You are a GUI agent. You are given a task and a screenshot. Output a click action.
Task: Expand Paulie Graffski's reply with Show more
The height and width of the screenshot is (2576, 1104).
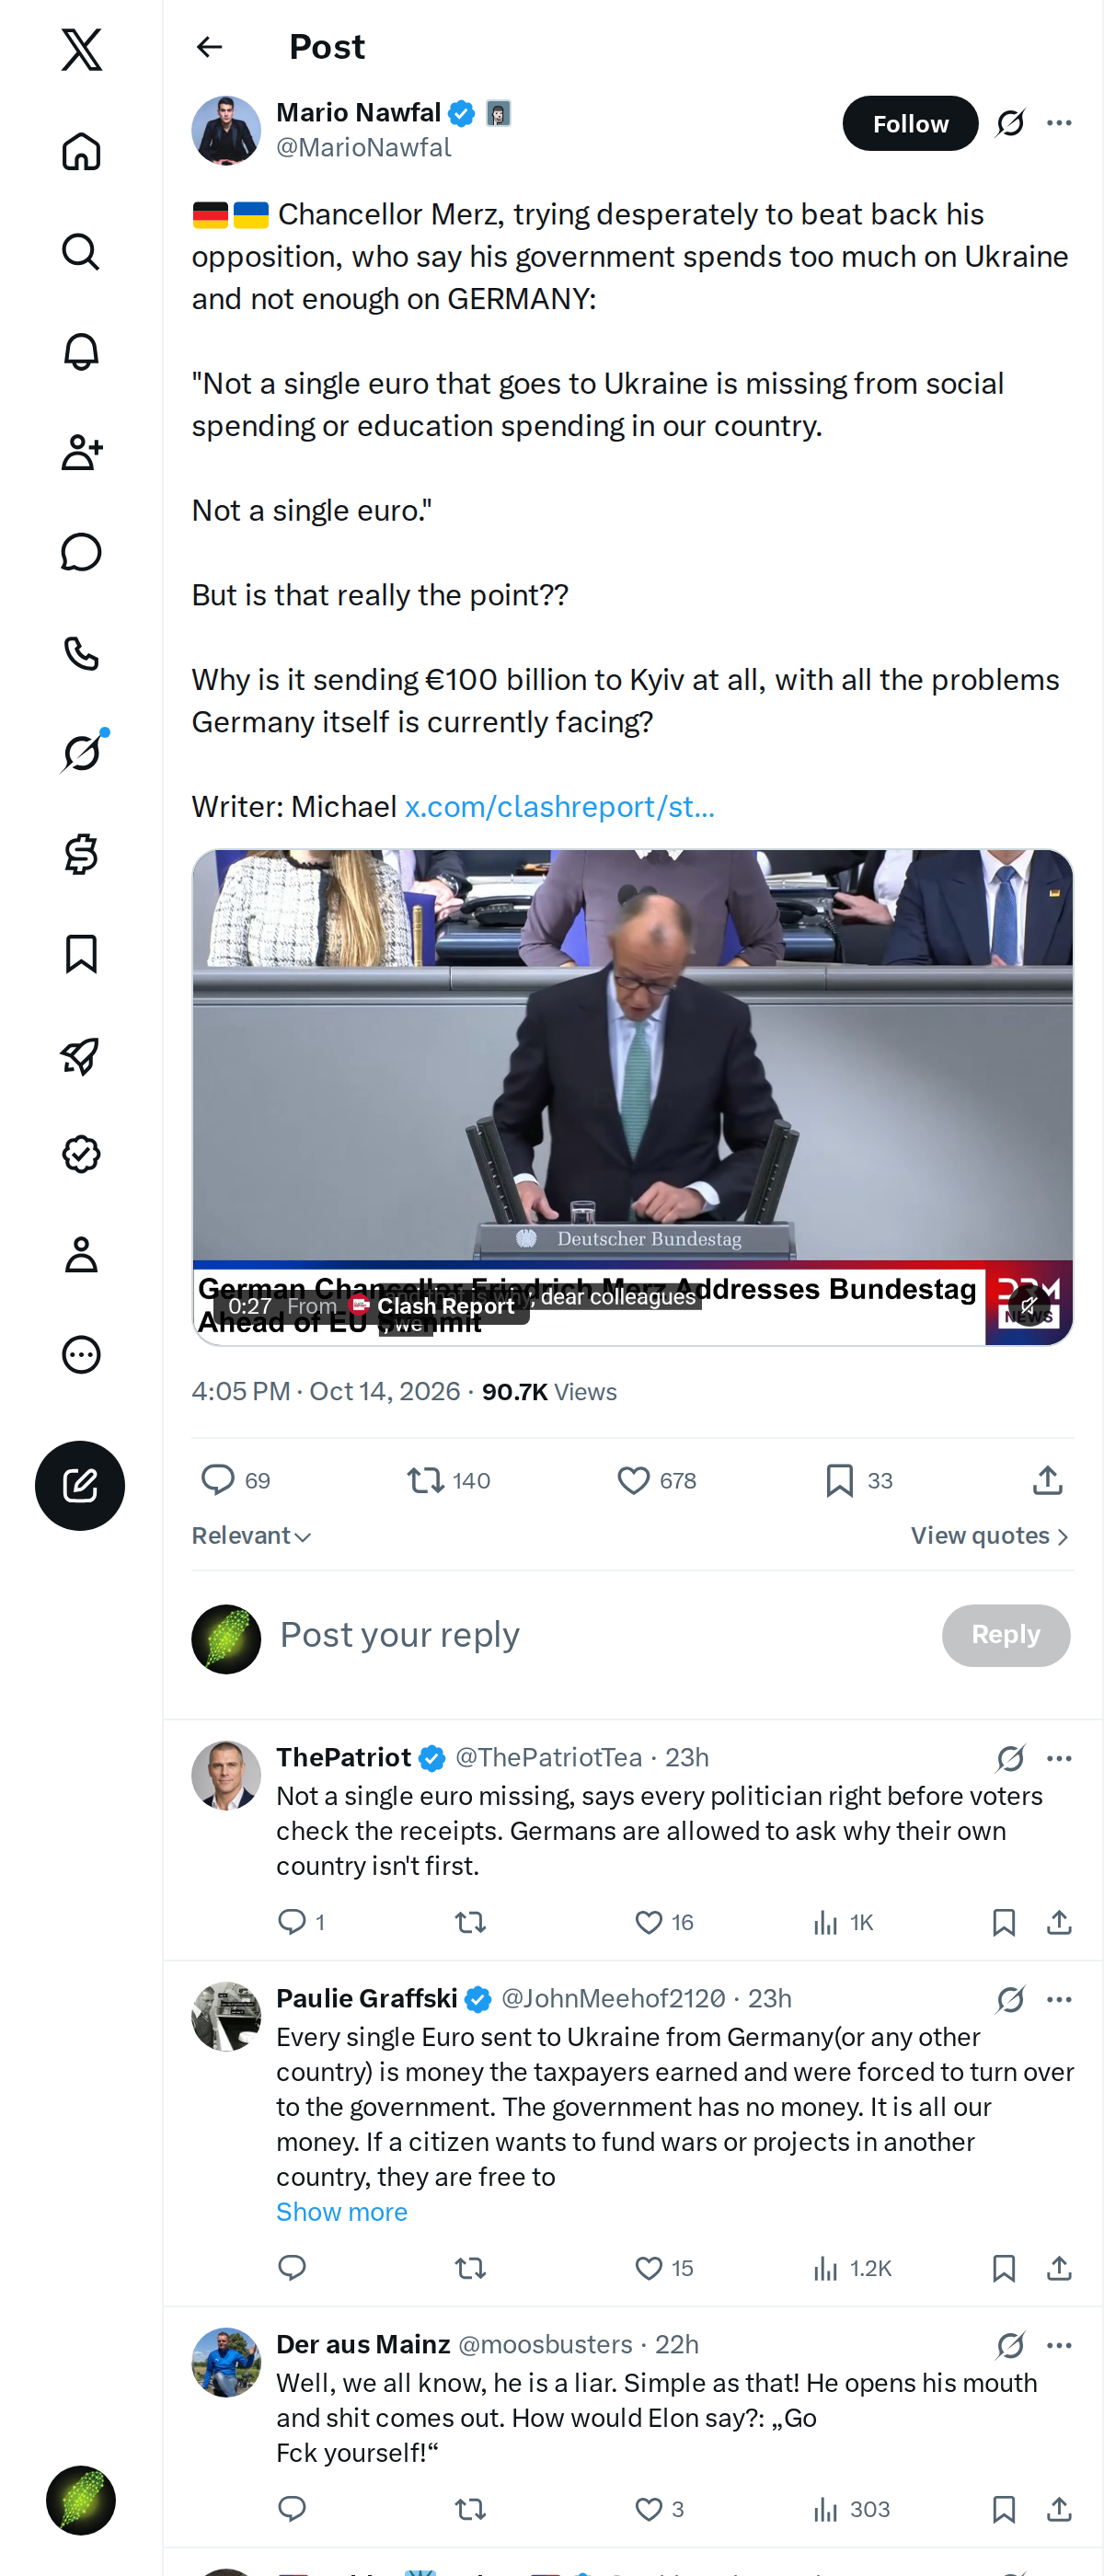pyautogui.click(x=342, y=2211)
